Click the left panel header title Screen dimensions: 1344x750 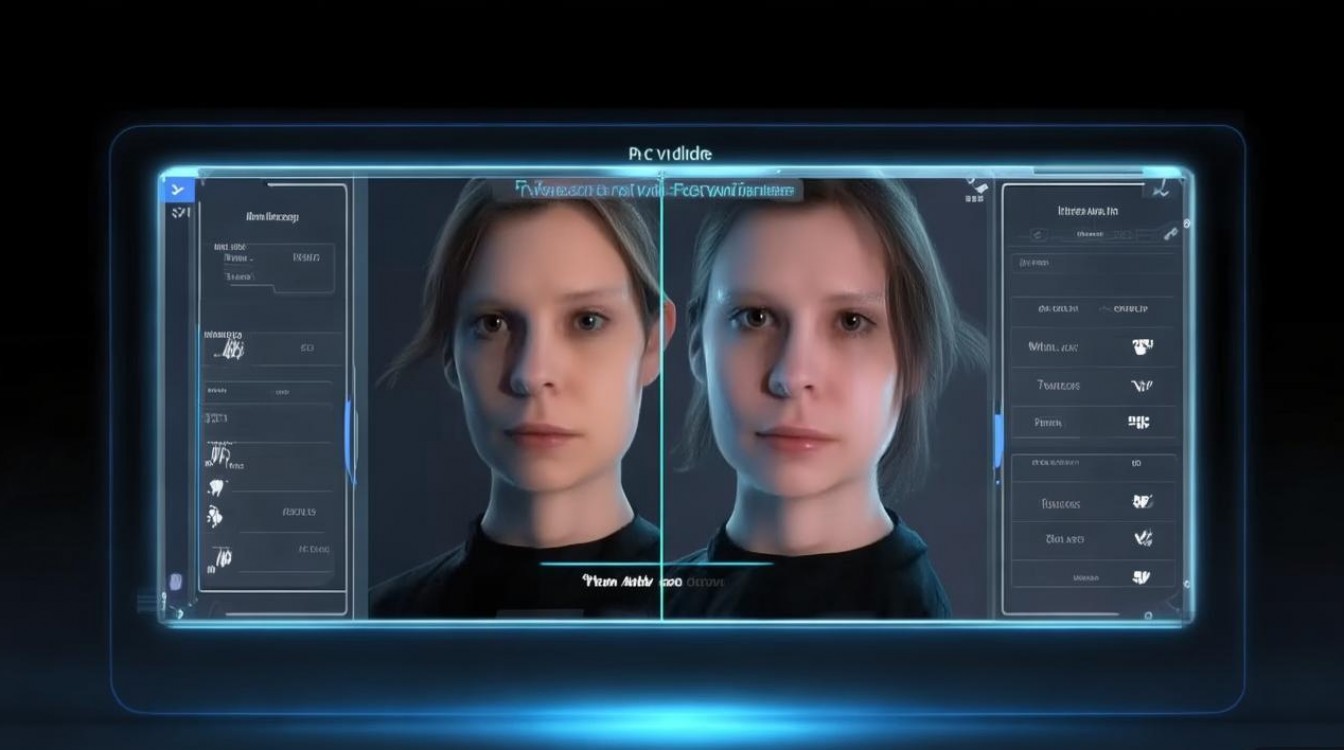click(x=272, y=216)
